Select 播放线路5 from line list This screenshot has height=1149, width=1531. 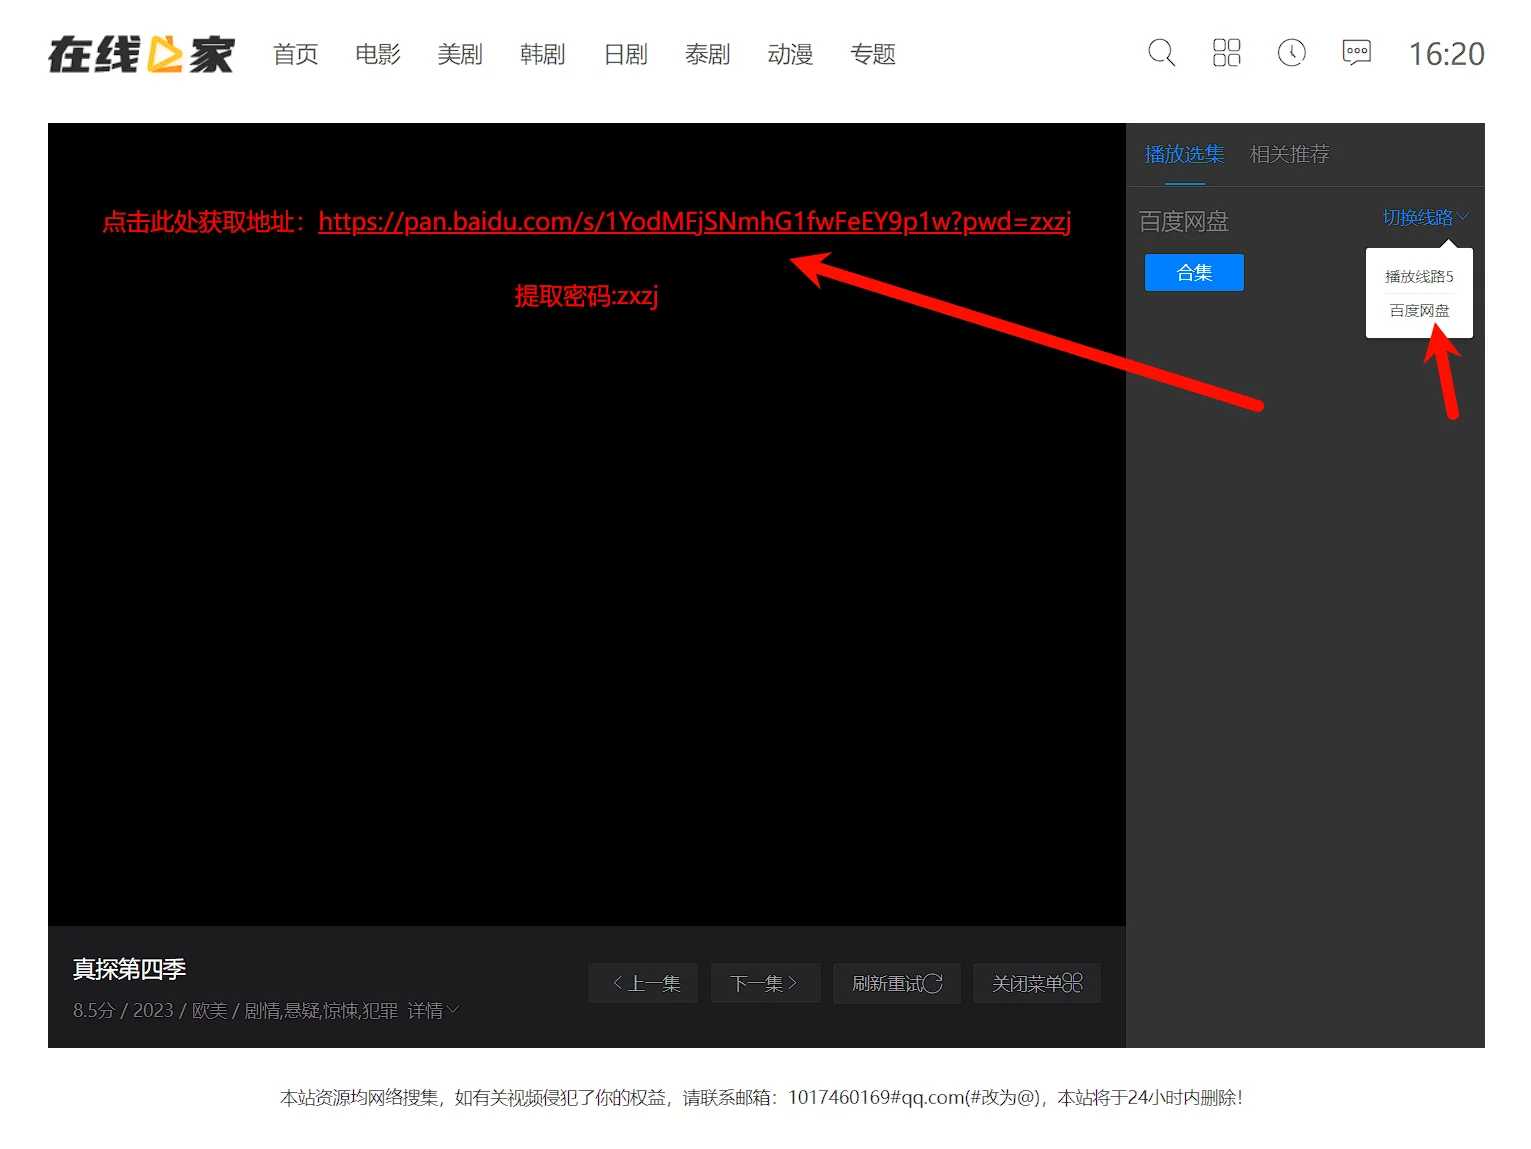coord(1419,277)
